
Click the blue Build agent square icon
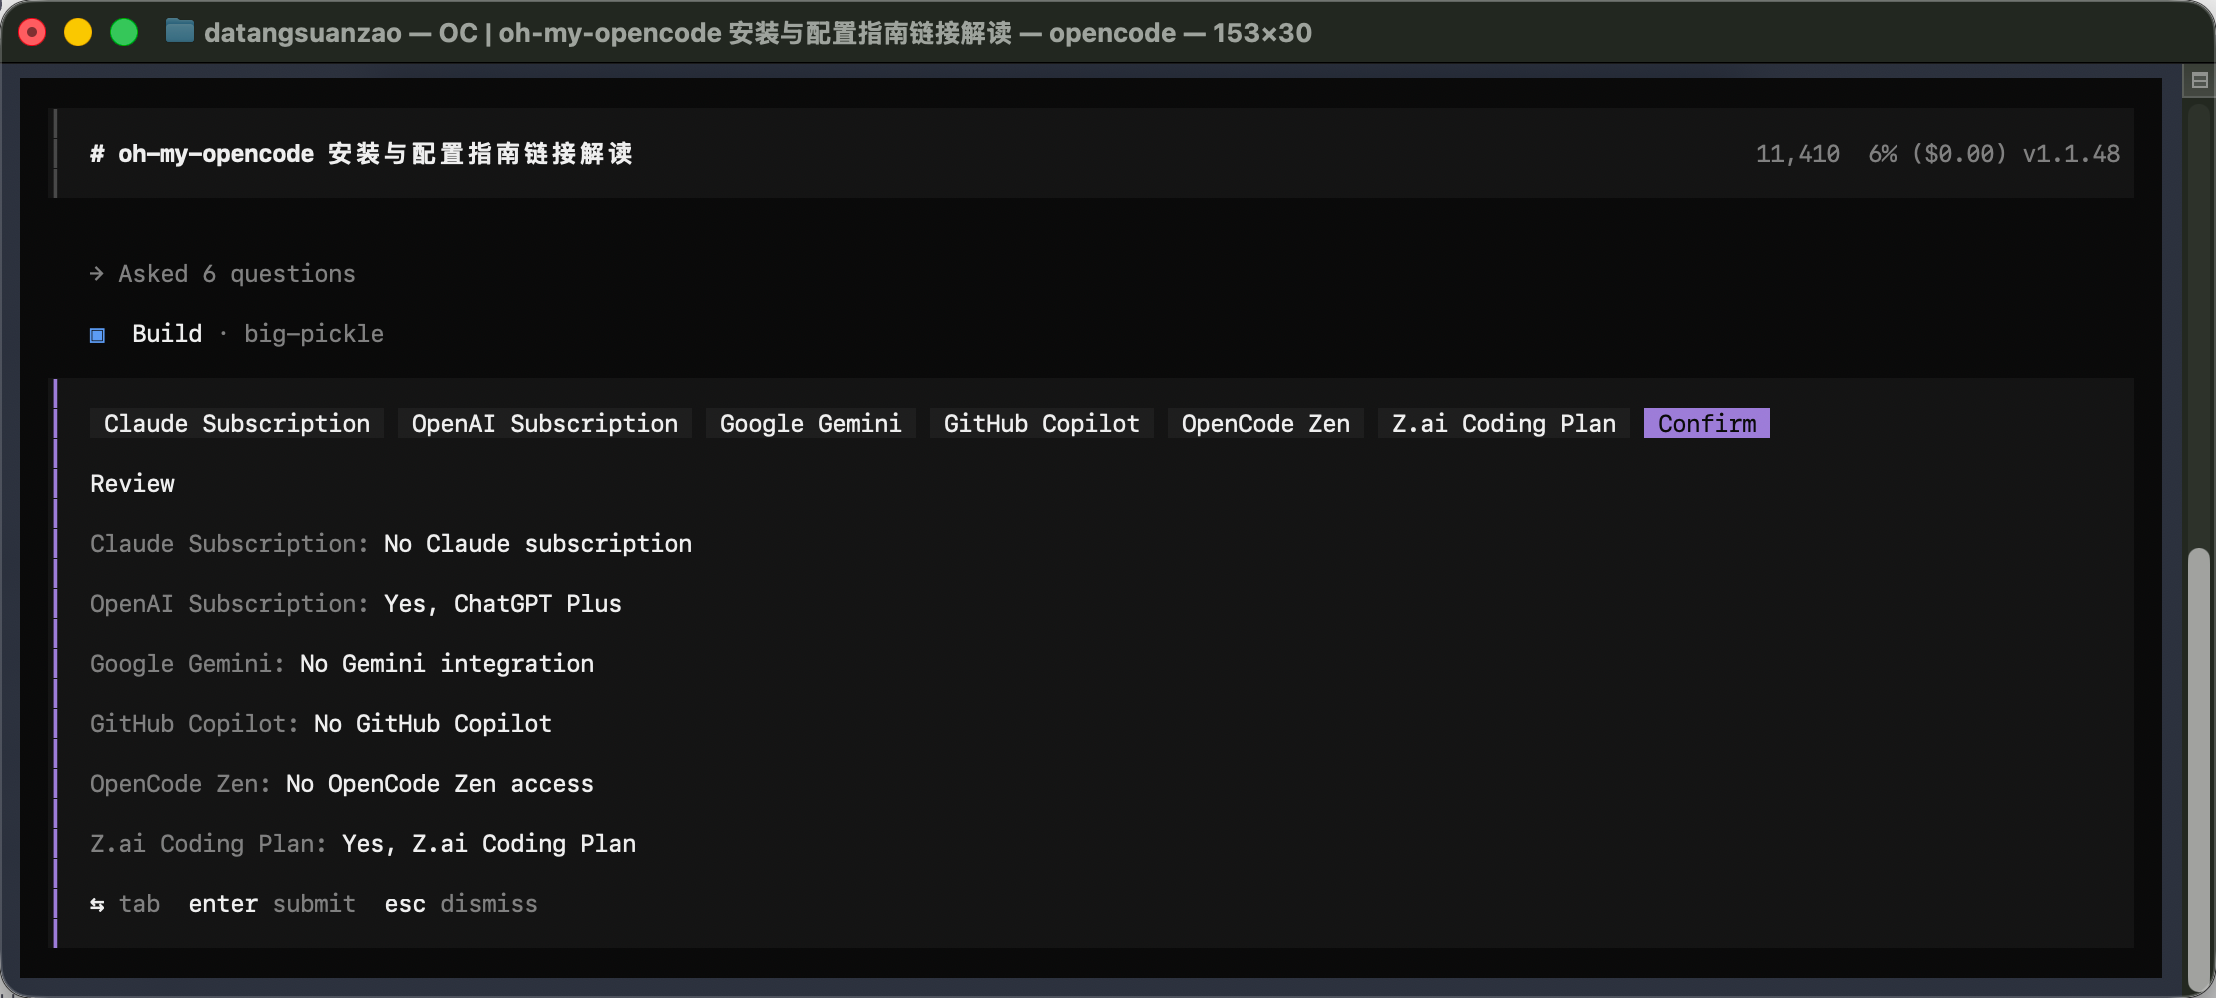tap(97, 334)
